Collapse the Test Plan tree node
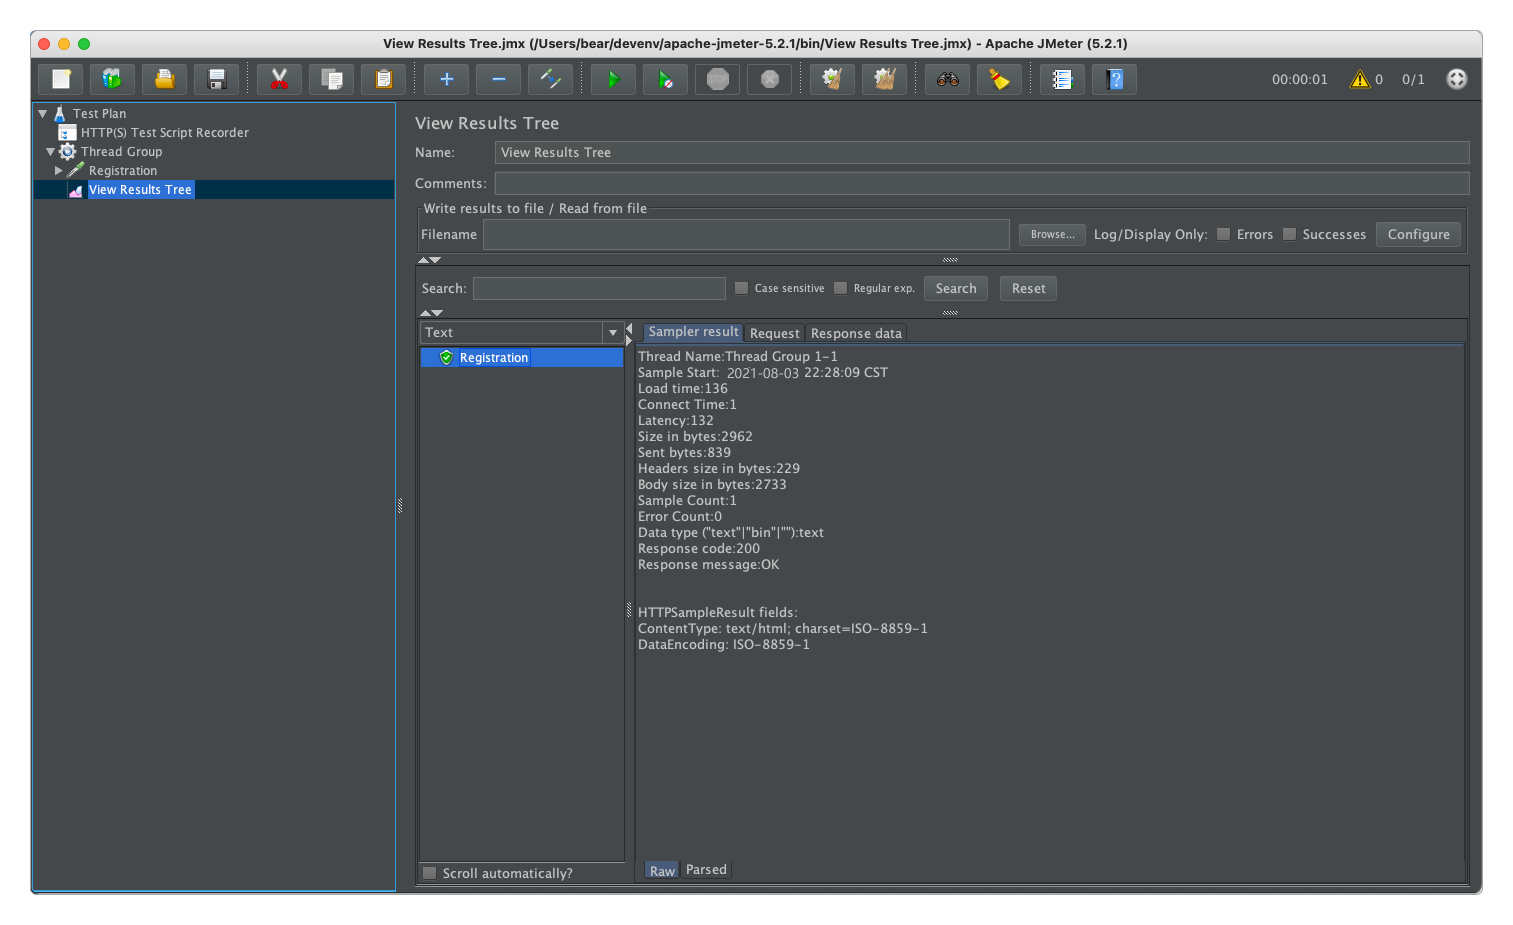The height and width of the screenshot is (925, 1513). point(43,113)
